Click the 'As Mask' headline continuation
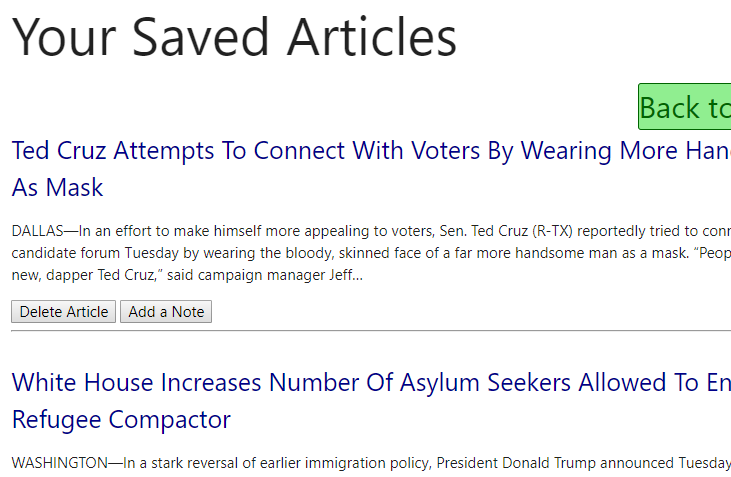Screen dimensions: 731x477 tap(57, 187)
